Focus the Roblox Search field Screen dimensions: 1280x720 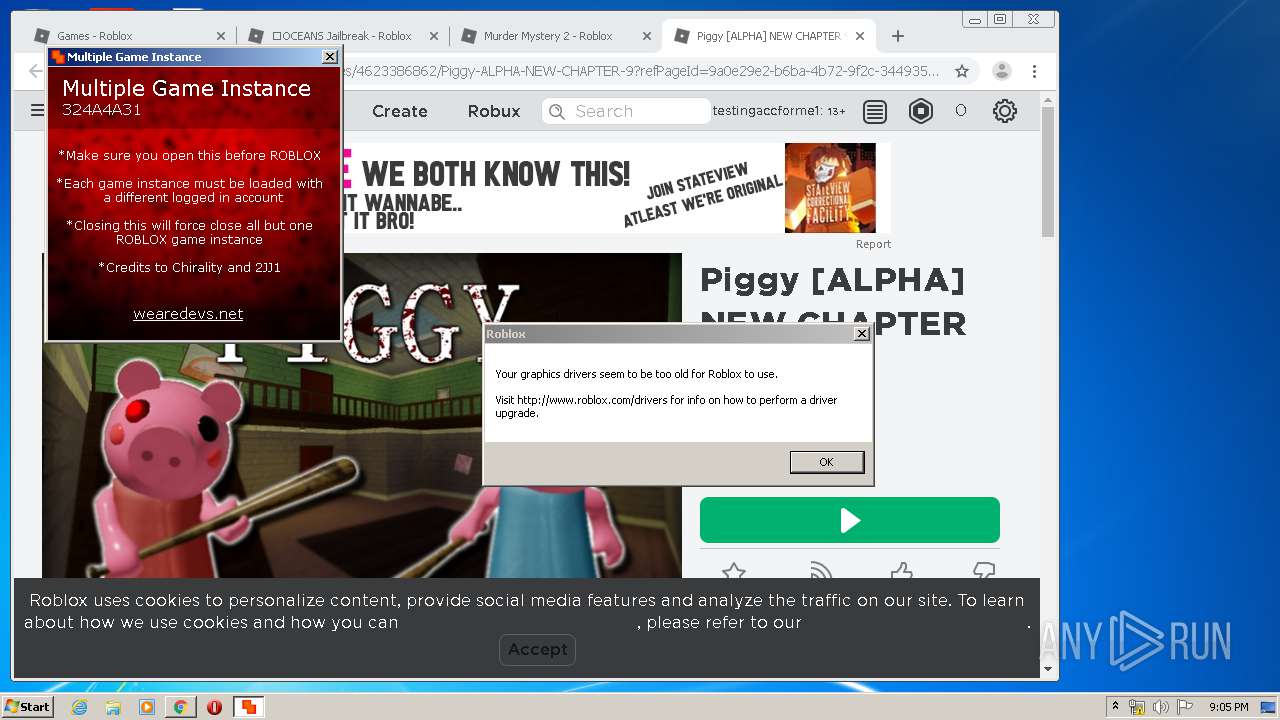click(x=626, y=111)
